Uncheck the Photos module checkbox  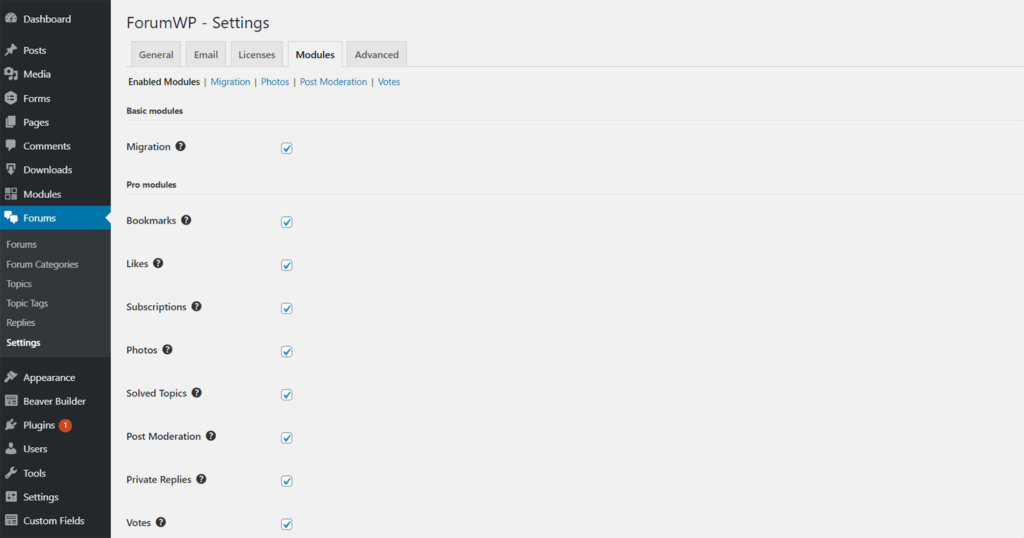(x=287, y=351)
